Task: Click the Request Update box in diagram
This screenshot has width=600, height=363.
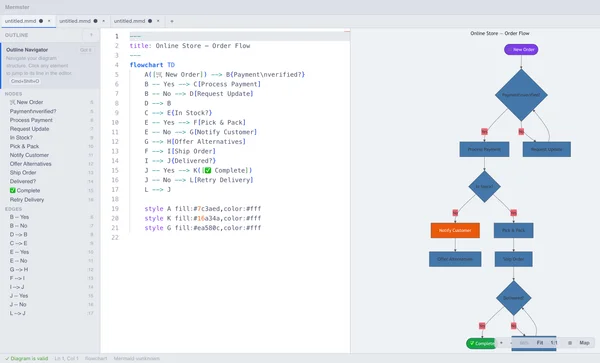Action: 546,149
